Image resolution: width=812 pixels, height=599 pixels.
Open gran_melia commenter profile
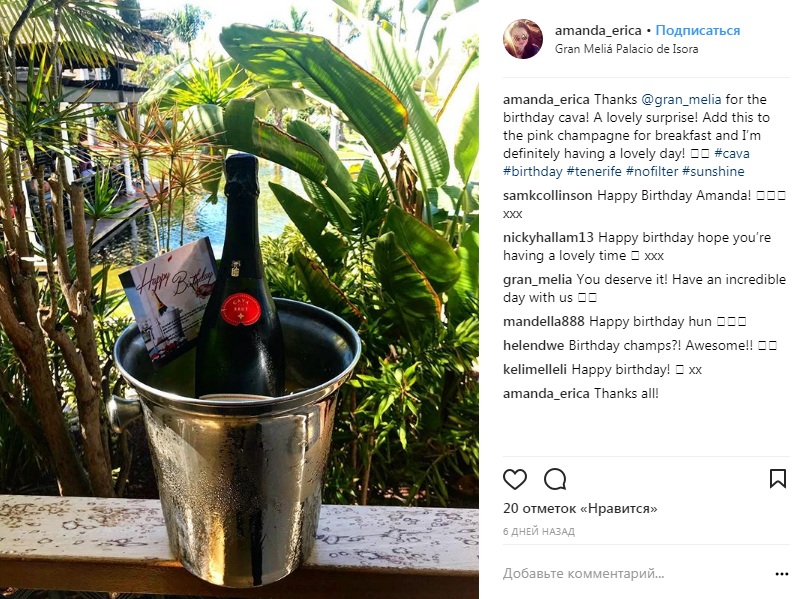pyautogui.click(x=538, y=280)
